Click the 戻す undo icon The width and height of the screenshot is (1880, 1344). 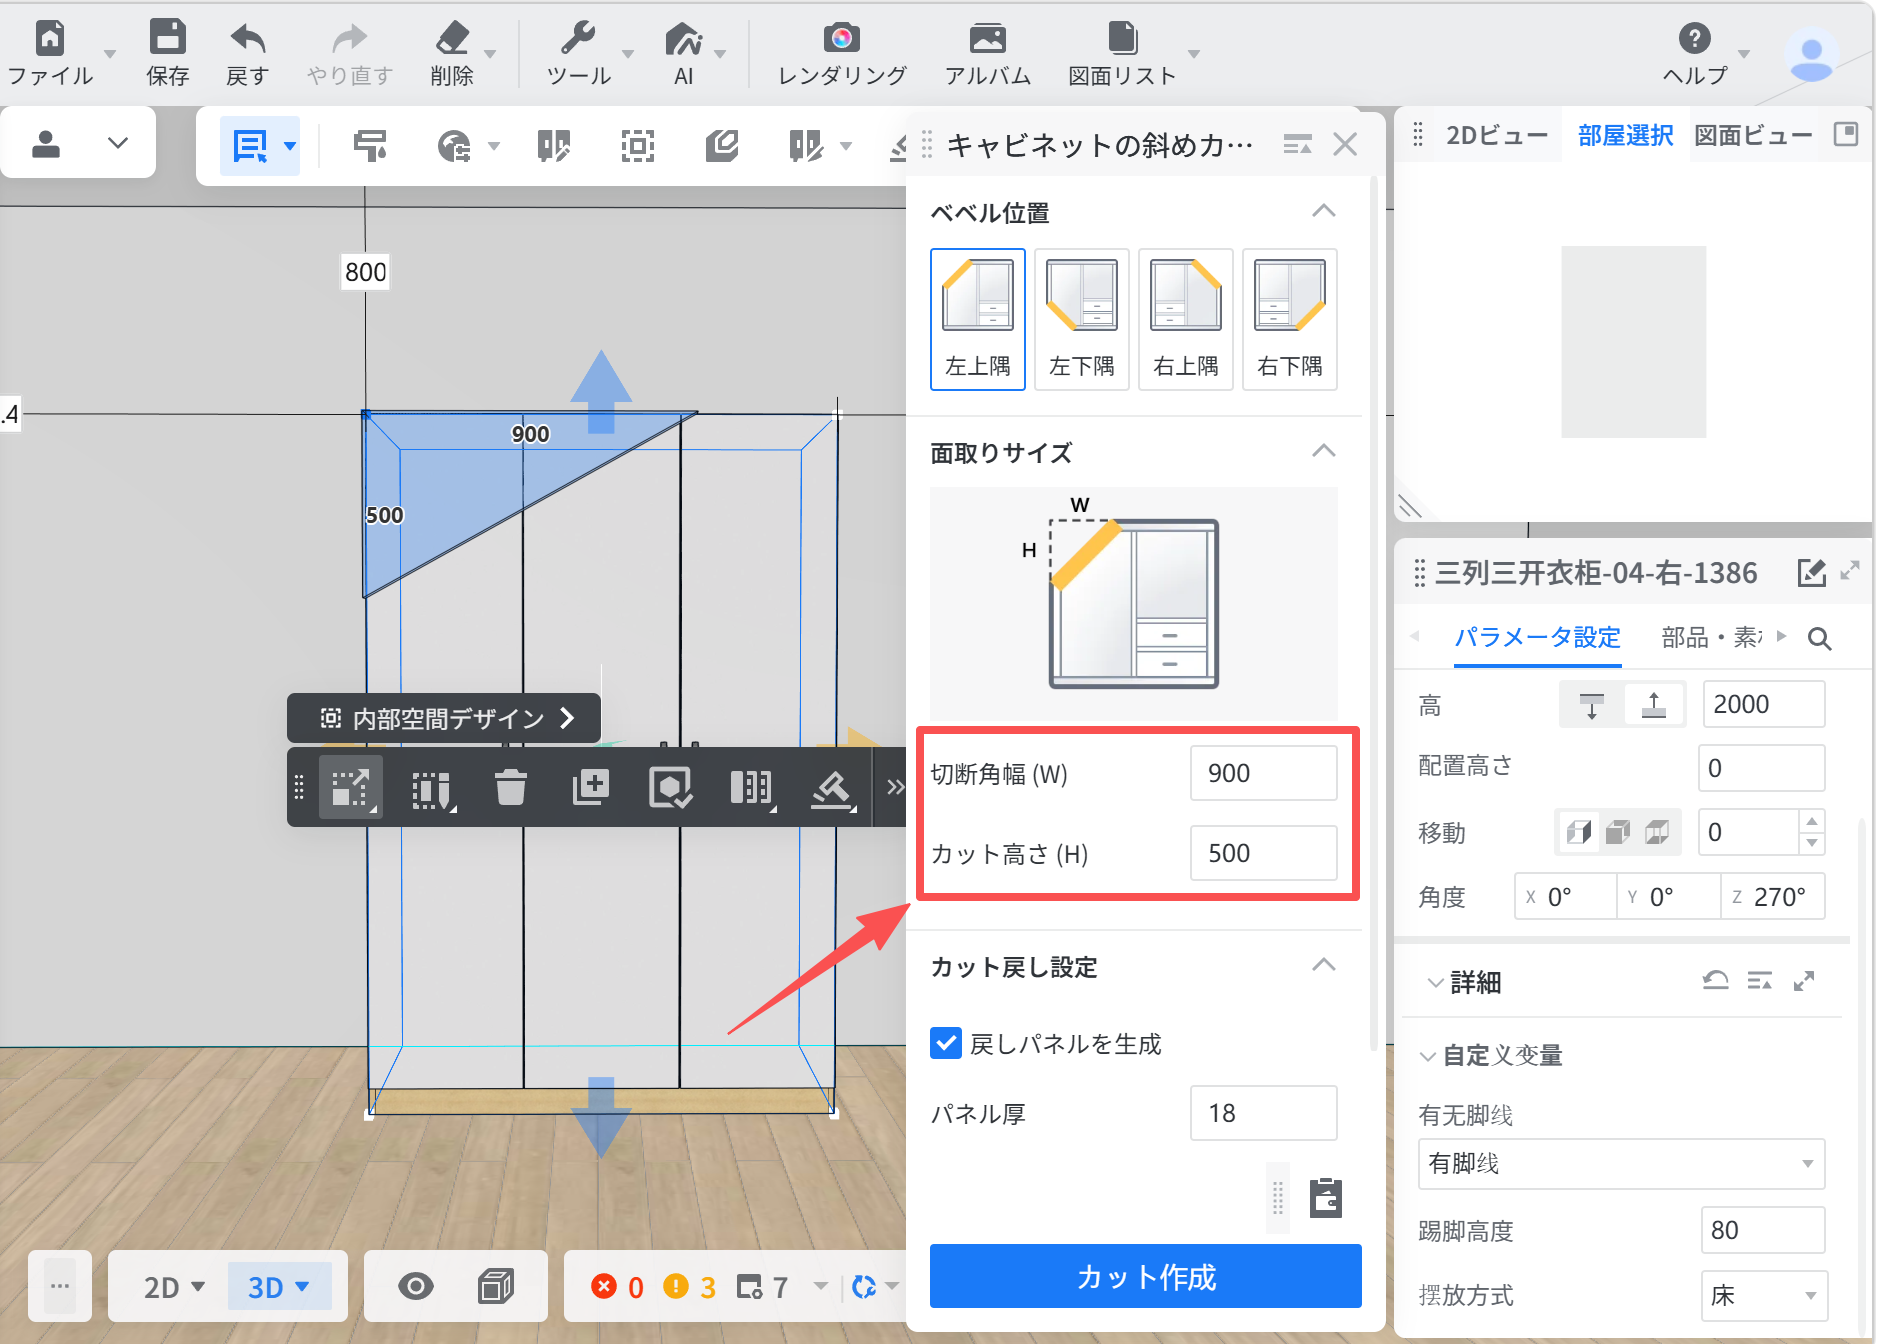[x=247, y=38]
